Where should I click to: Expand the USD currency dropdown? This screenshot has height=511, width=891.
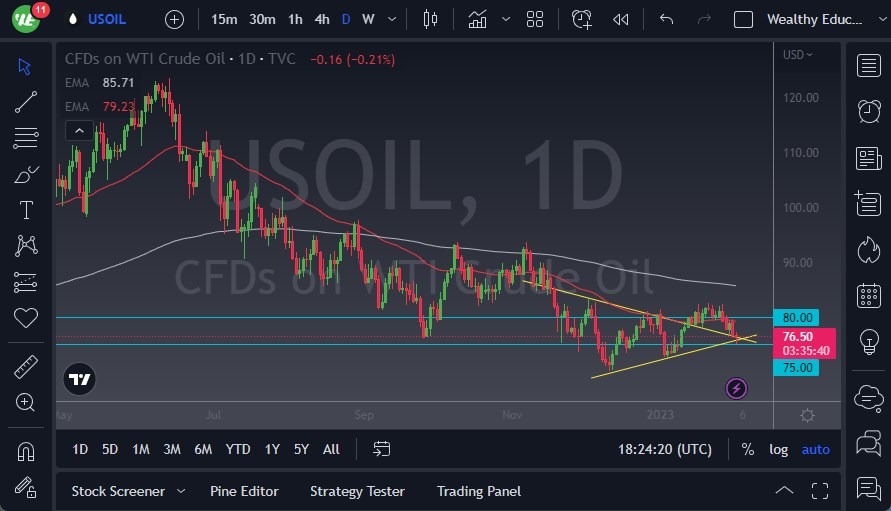(797, 55)
